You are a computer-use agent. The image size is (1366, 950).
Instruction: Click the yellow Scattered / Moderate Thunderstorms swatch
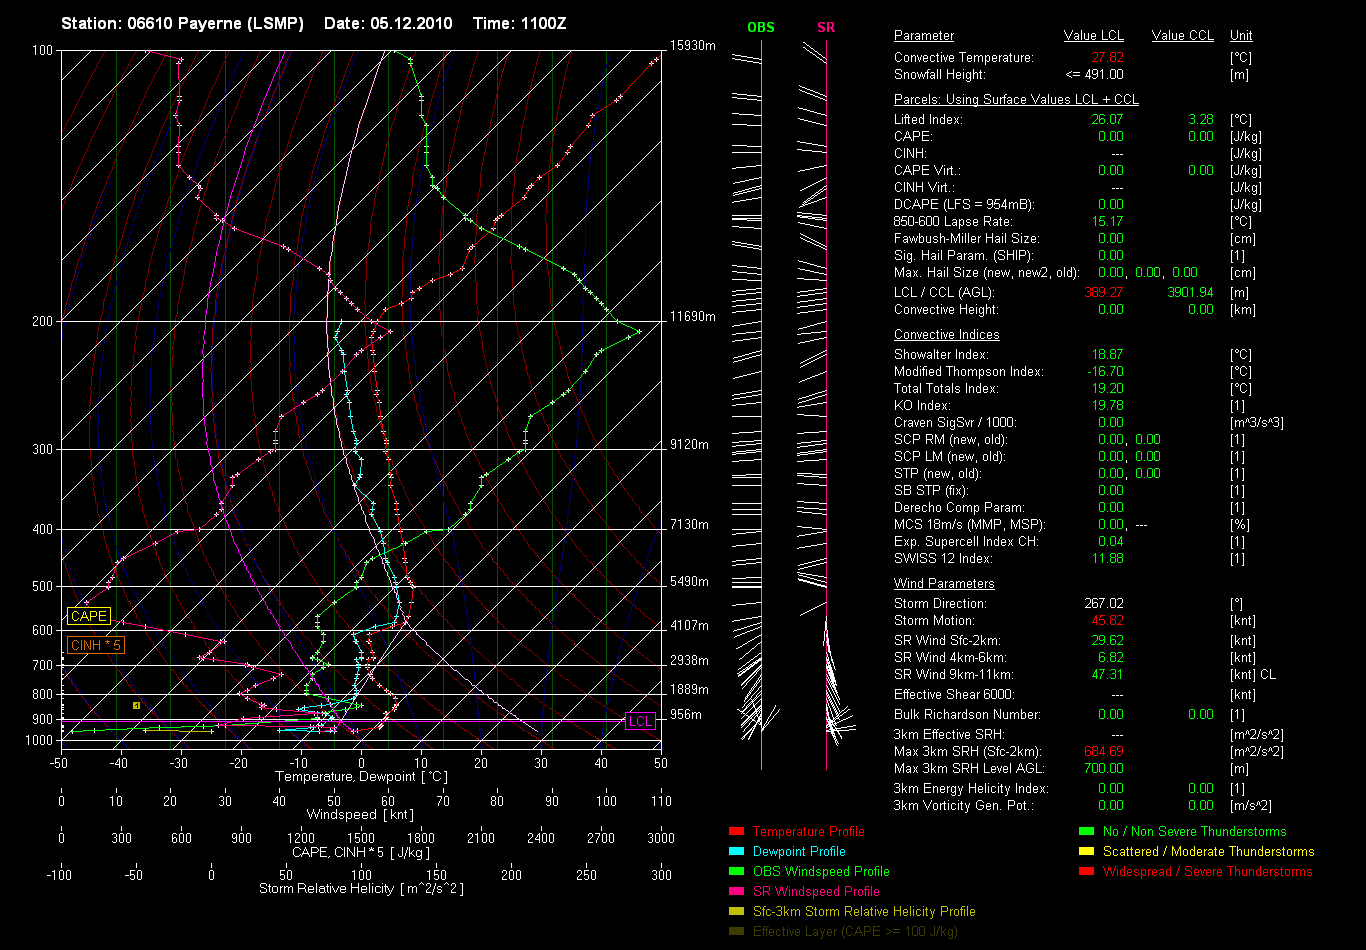click(1086, 852)
